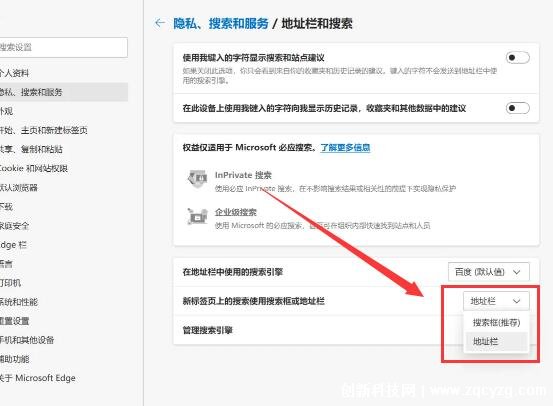Viewport: 553px width, 406px height.
Task: Click the InPrivate 搜索 title text
Action: [243, 175]
